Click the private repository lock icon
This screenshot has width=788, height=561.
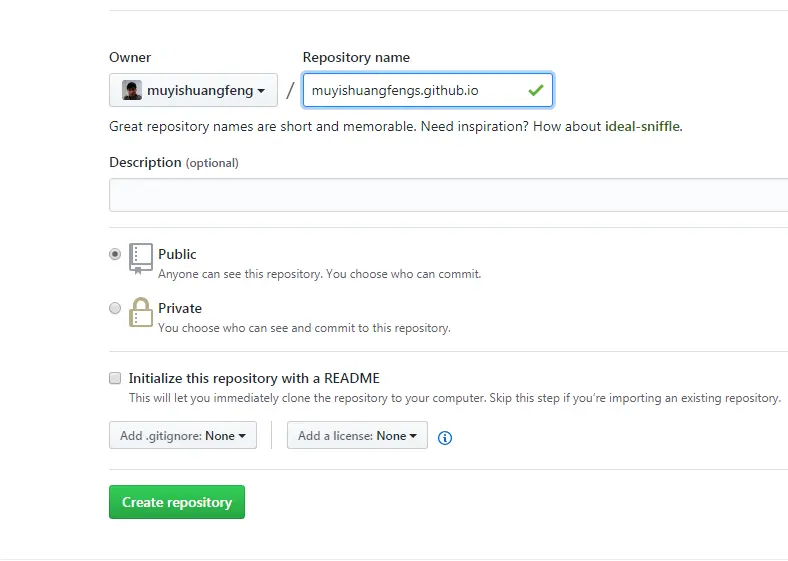point(141,312)
